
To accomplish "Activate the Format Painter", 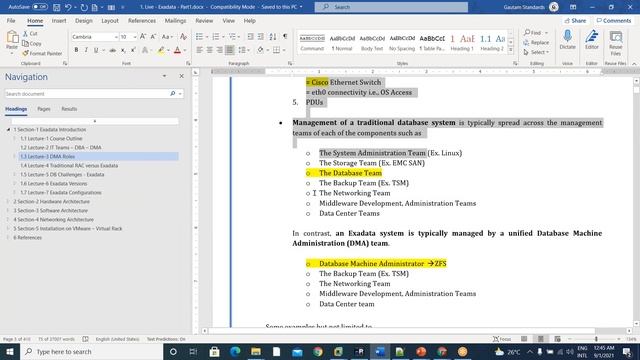I will pos(42,53).
